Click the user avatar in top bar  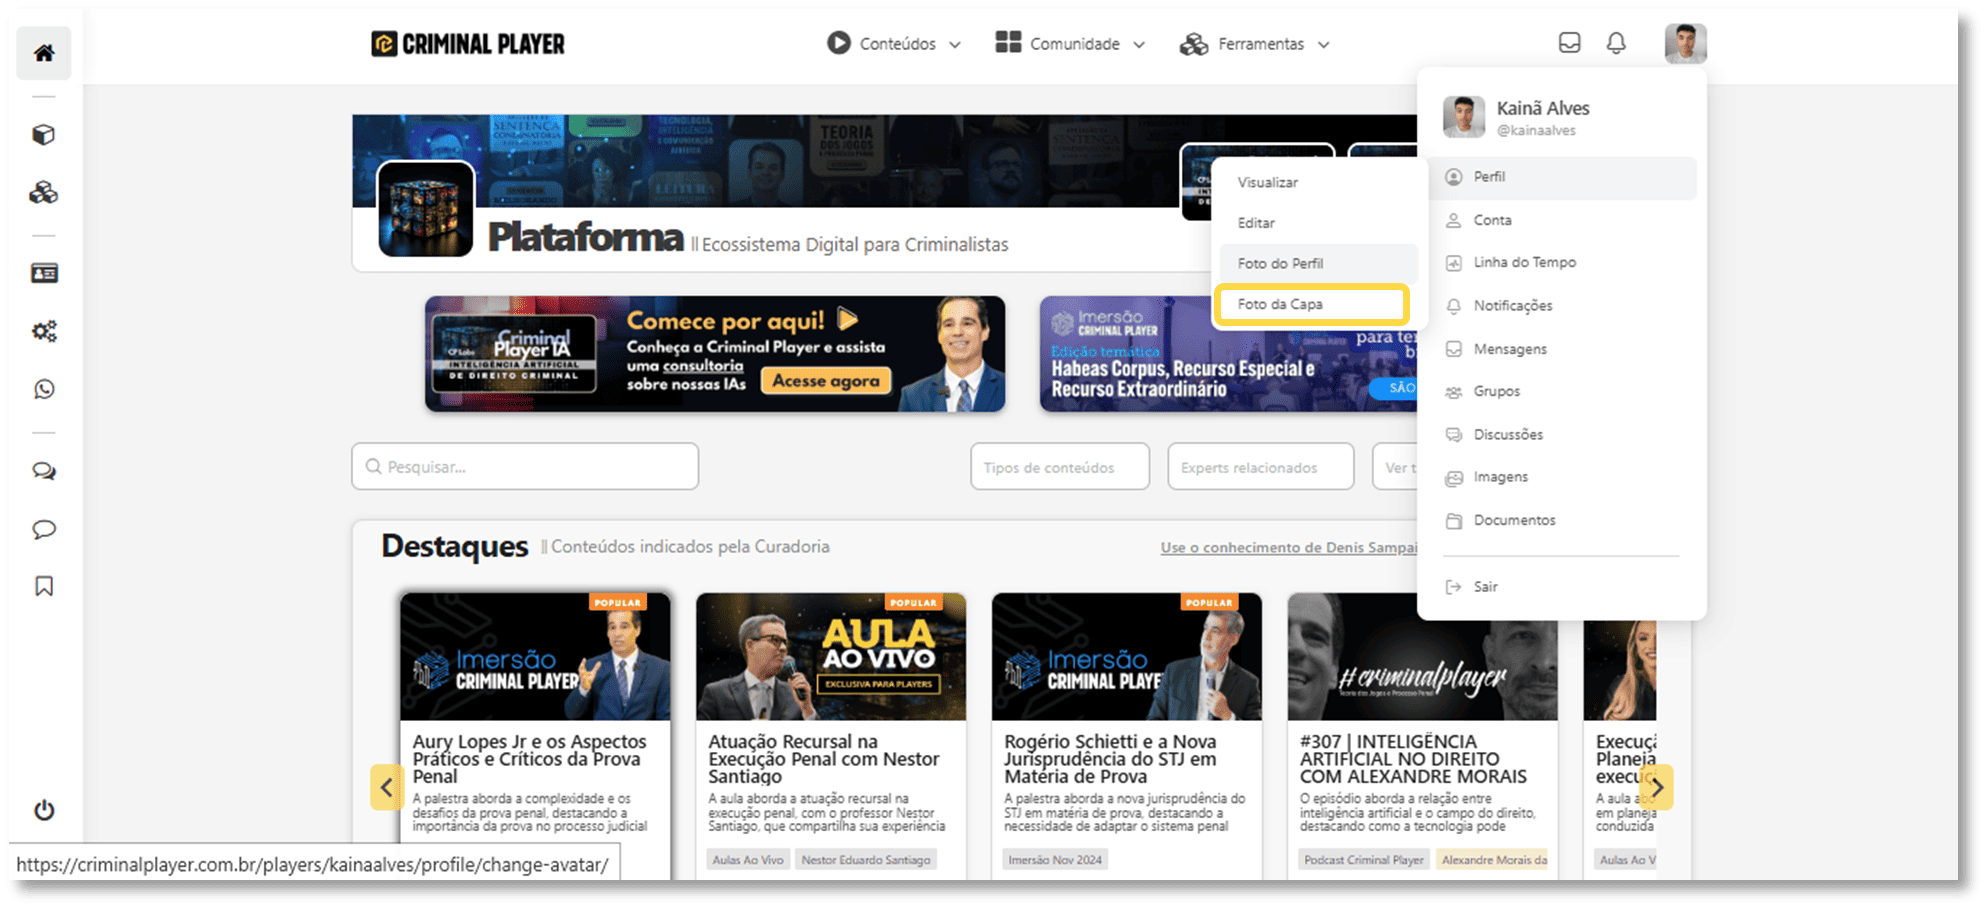coord(1685,44)
